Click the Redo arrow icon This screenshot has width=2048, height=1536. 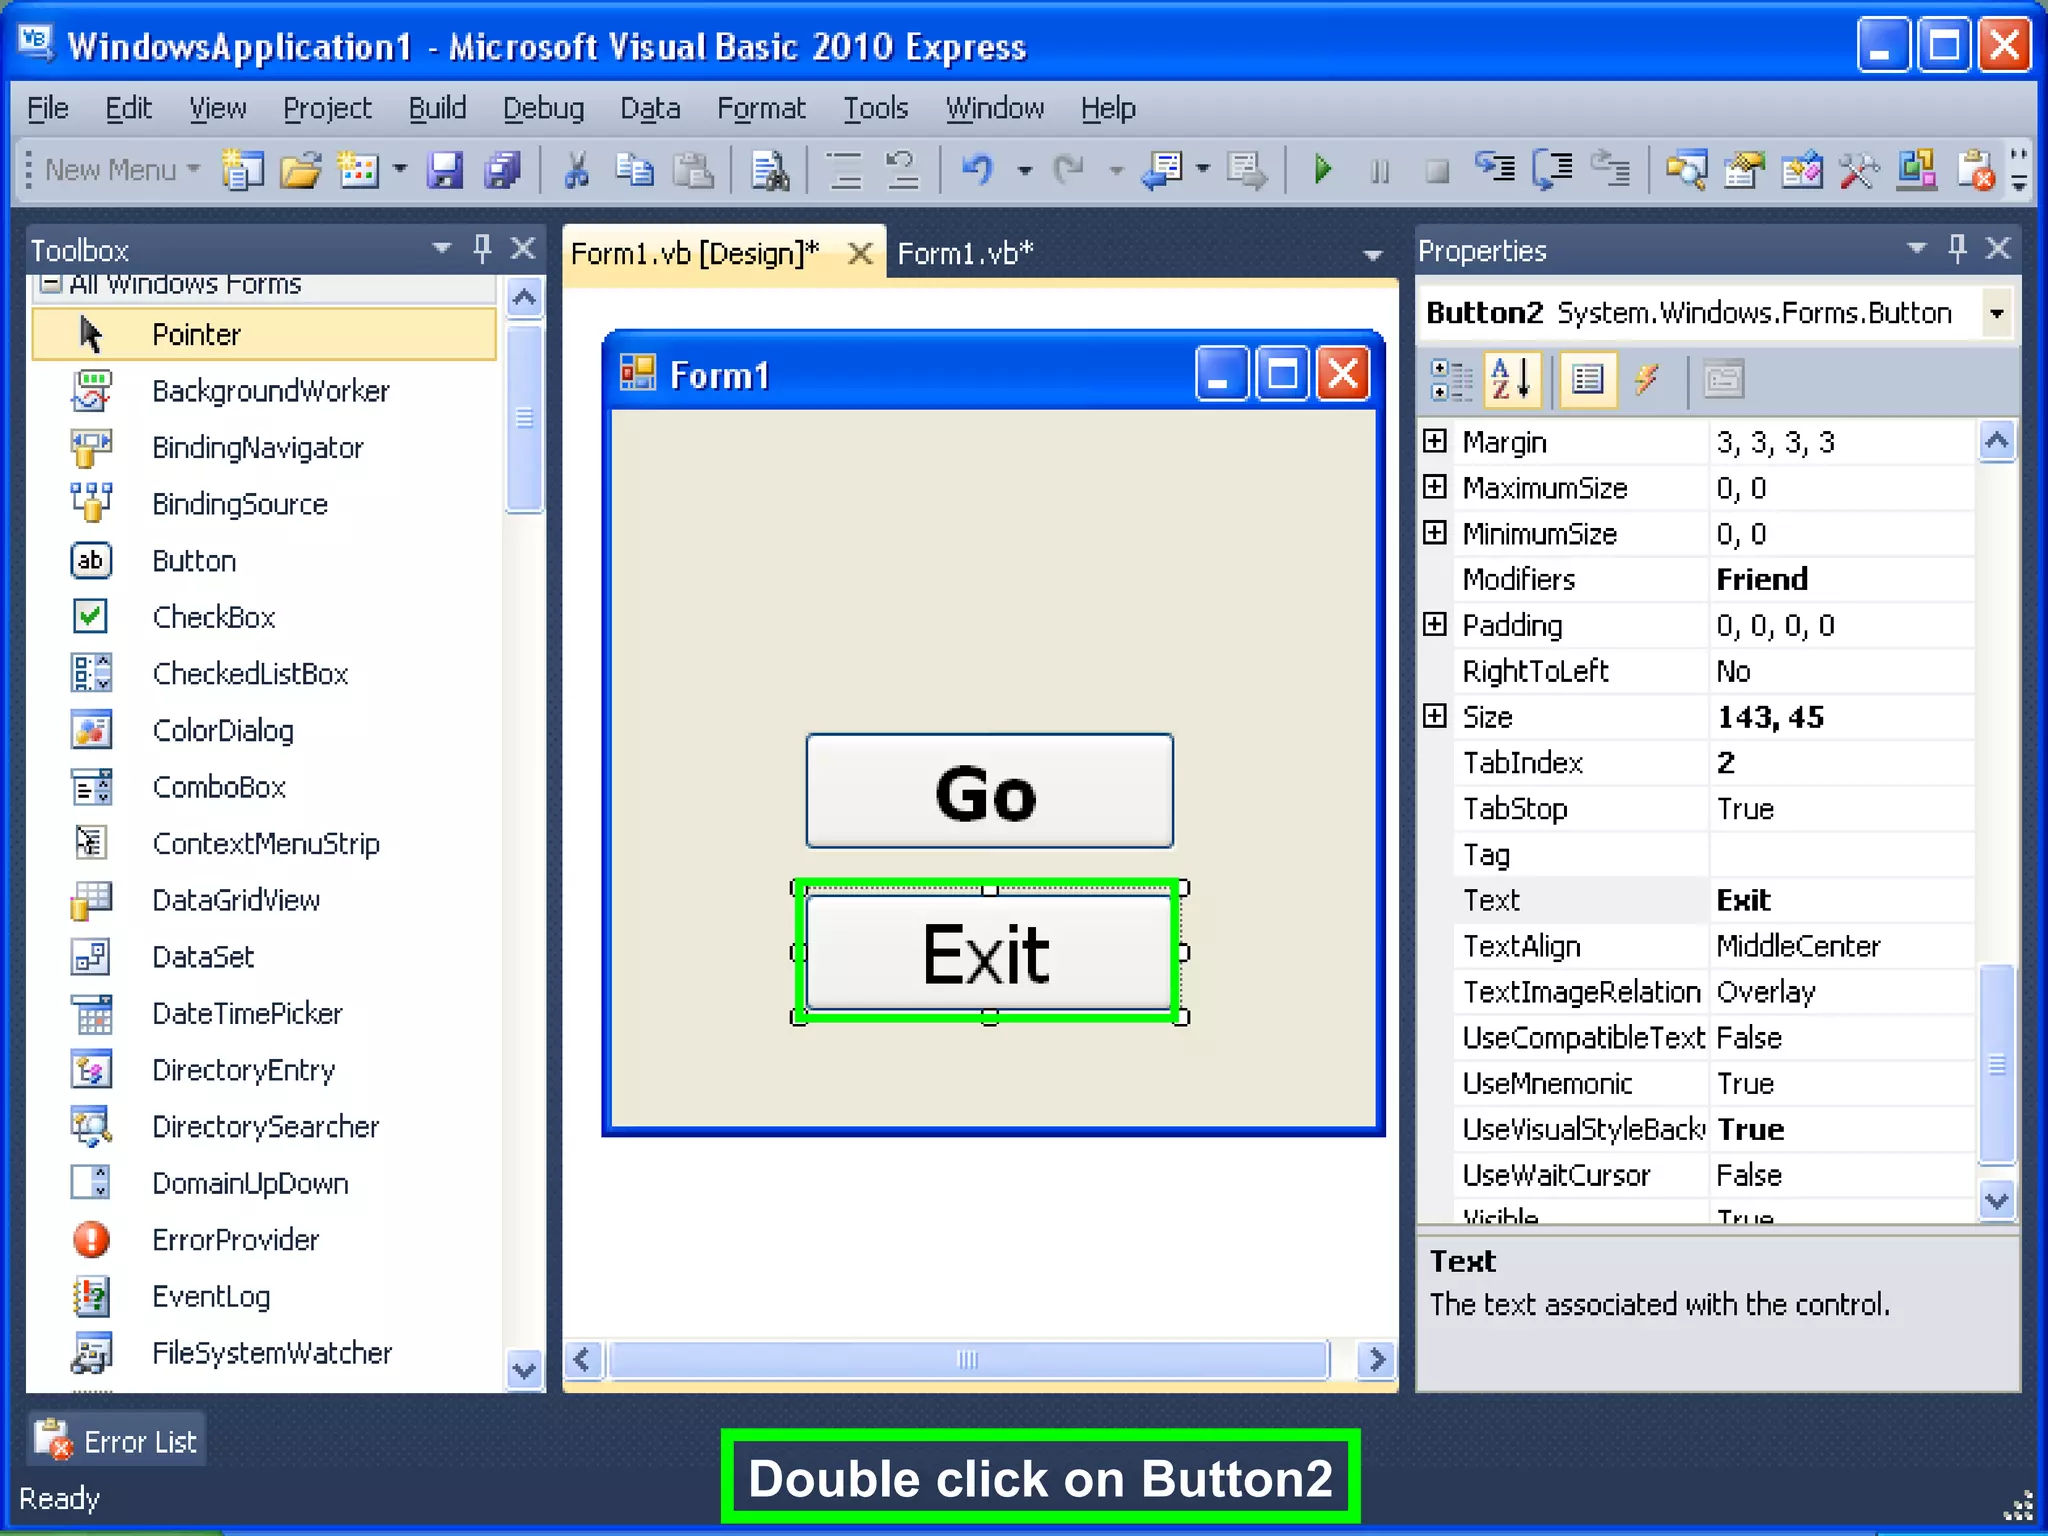(1069, 170)
